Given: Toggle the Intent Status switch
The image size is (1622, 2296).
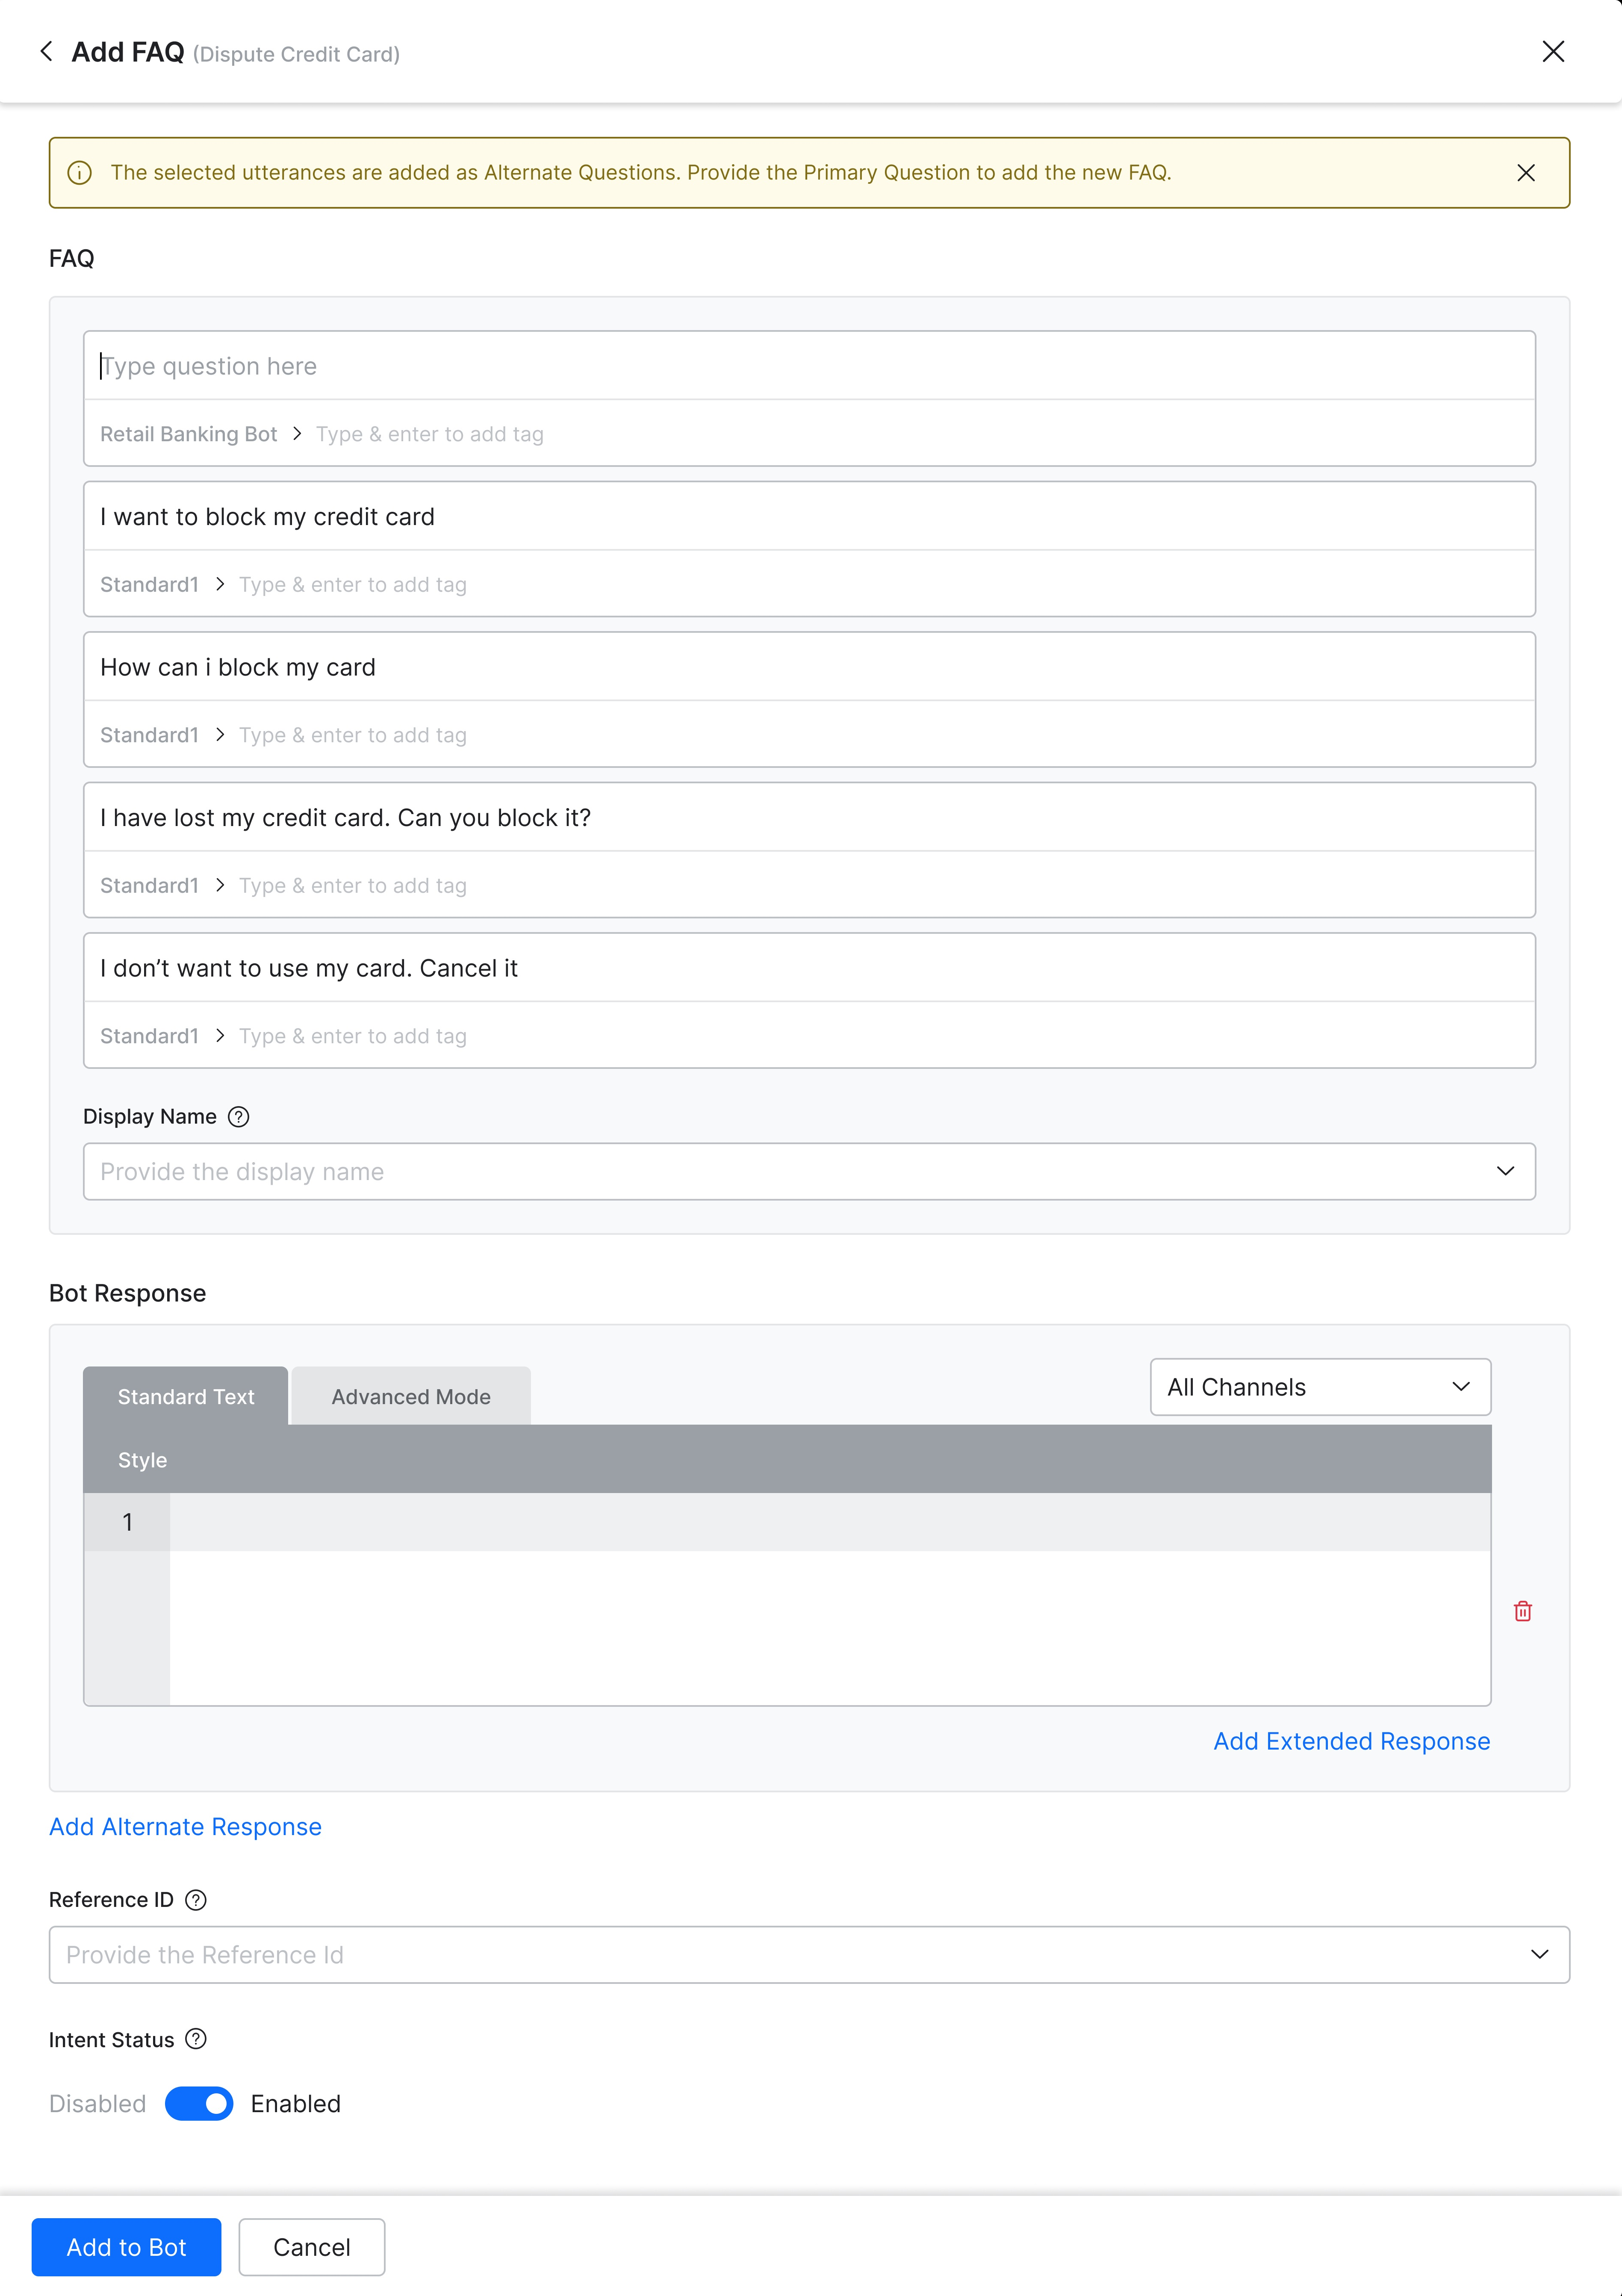Looking at the screenshot, I should coord(199,2104).
